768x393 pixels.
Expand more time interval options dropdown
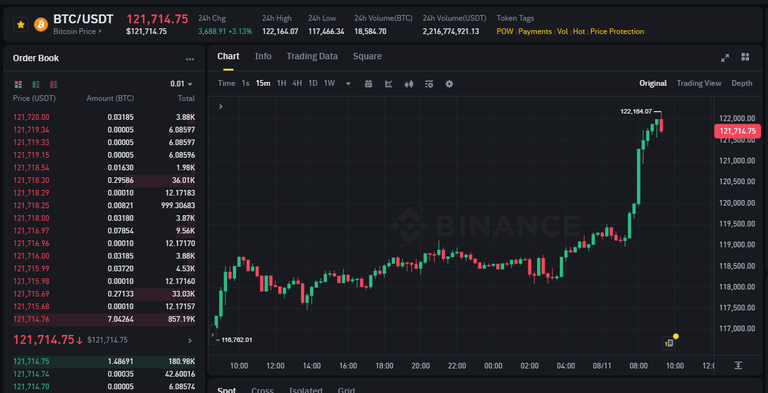348,83
